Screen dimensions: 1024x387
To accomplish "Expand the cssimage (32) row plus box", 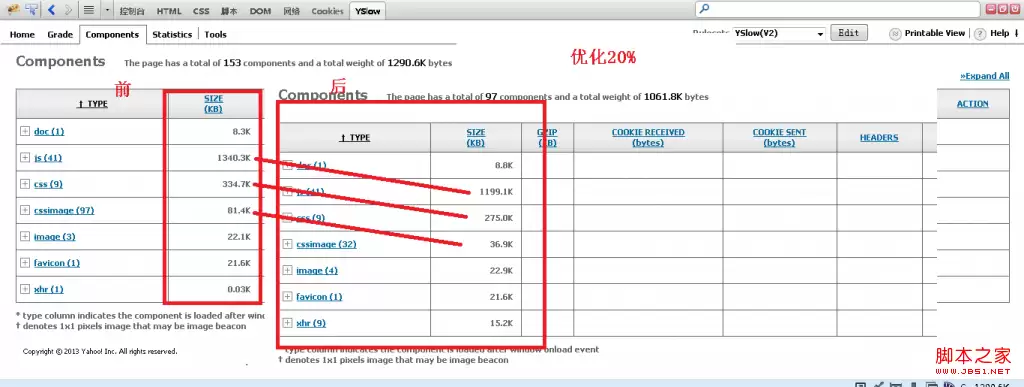I will click(287, 244).
